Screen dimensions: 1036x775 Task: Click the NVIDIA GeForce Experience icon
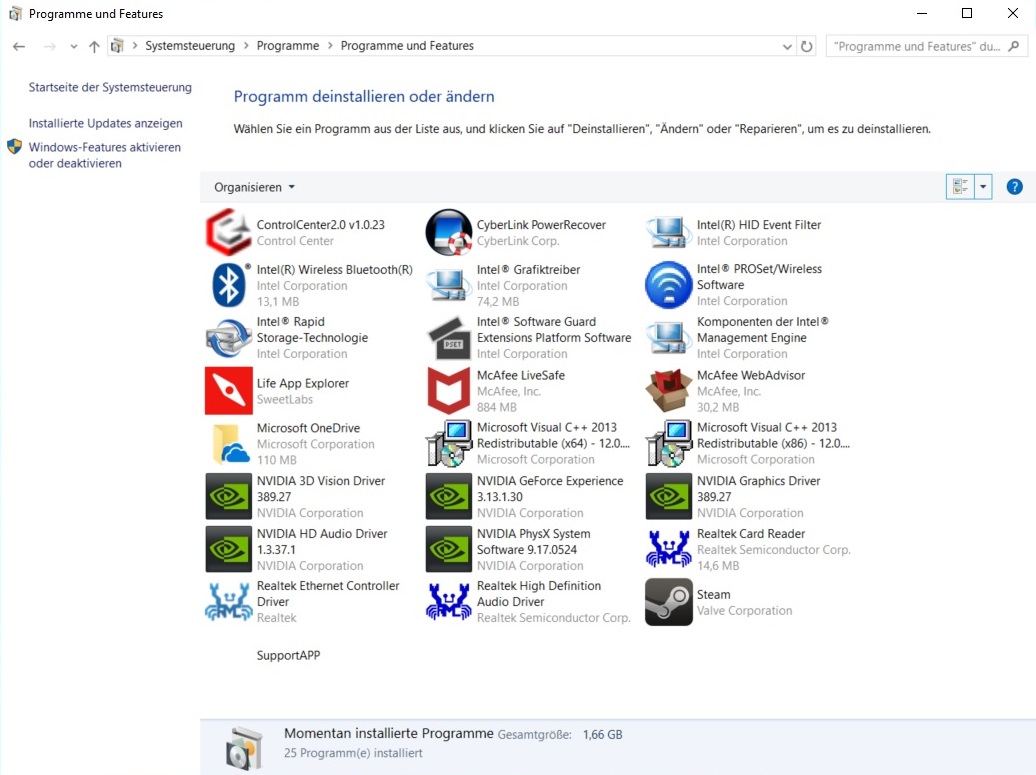tap(449, 496)
